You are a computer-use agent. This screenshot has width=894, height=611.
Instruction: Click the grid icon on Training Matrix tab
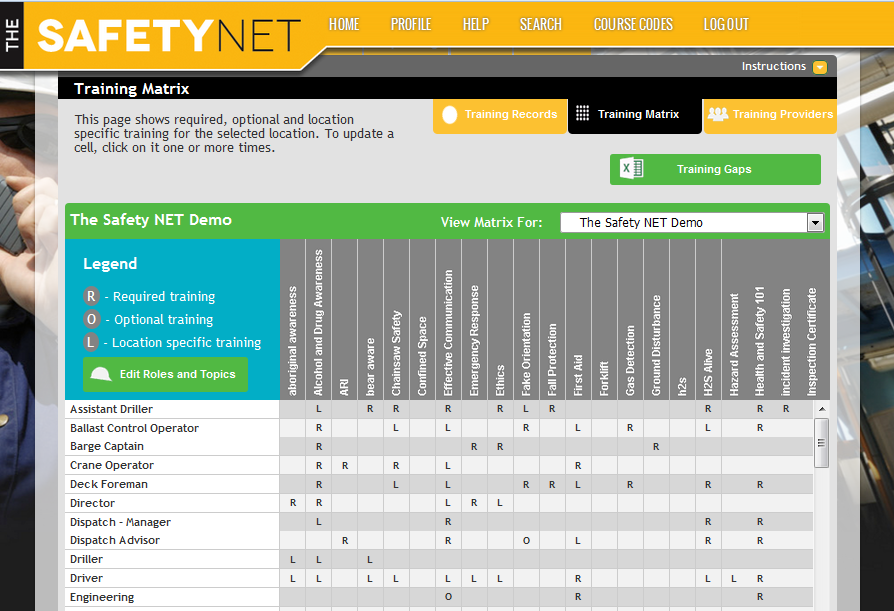click(x=583, y=115)
